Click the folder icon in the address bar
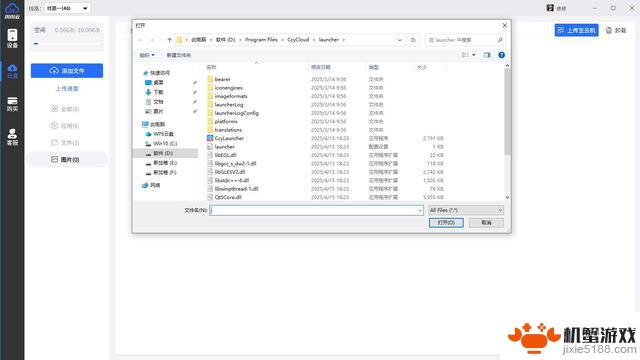640x360 pixels. 179,40
